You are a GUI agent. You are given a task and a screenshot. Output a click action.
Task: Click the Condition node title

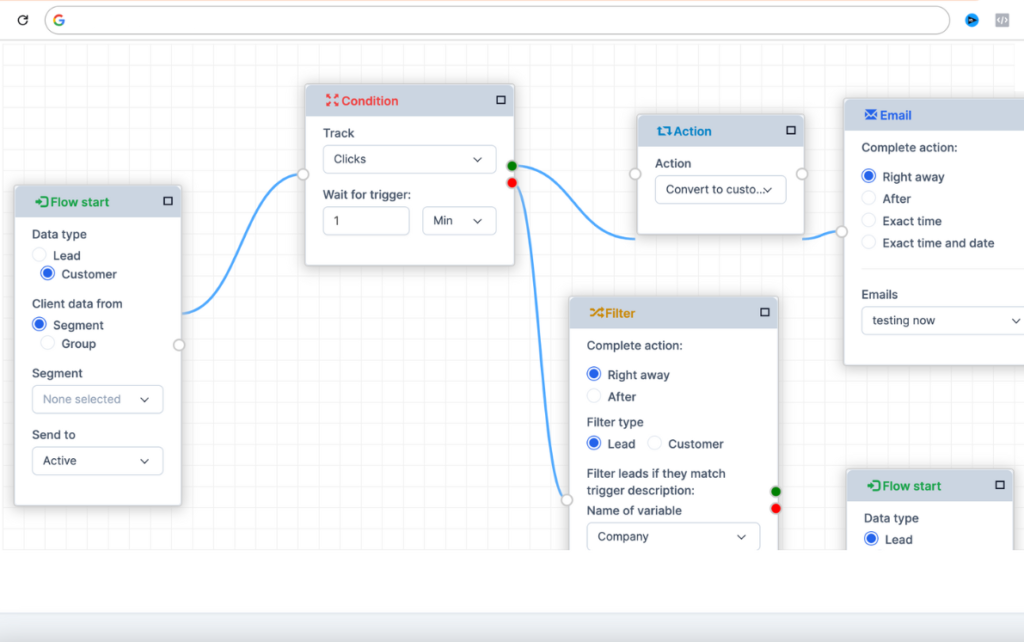(x=370, y=101)
